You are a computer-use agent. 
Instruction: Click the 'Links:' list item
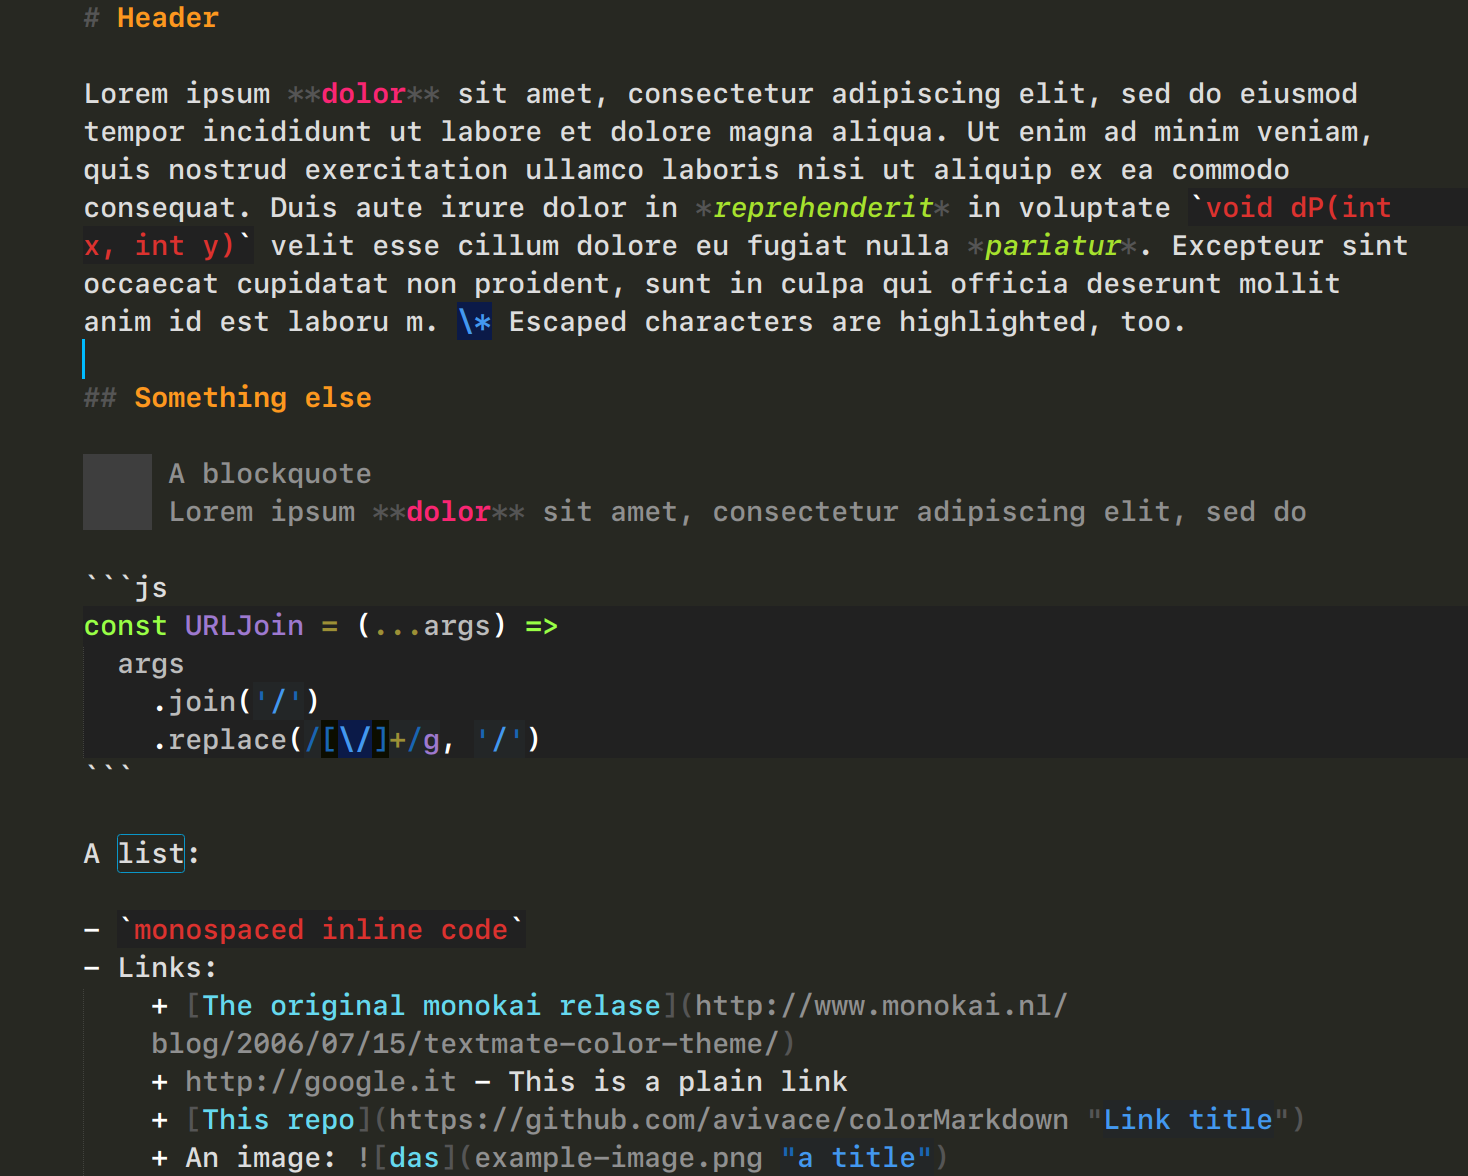167,968
